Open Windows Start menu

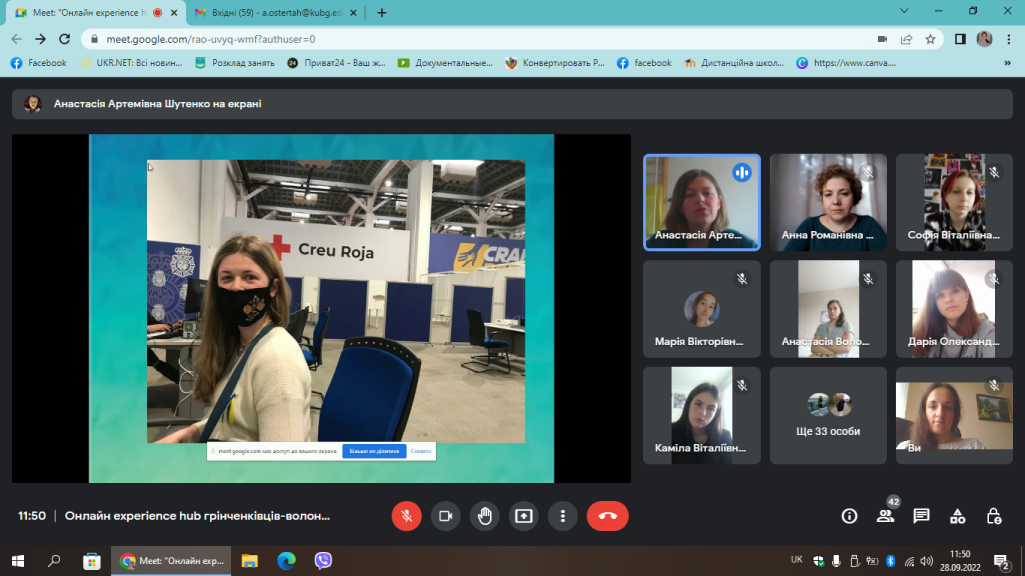tap(18, 561)
